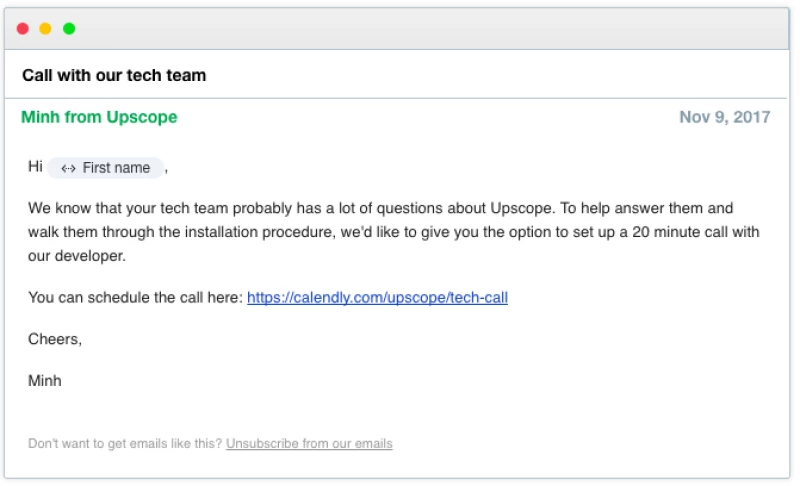Click Don't want to get emails text
The image size is (800, 486).
pos(125,443)
